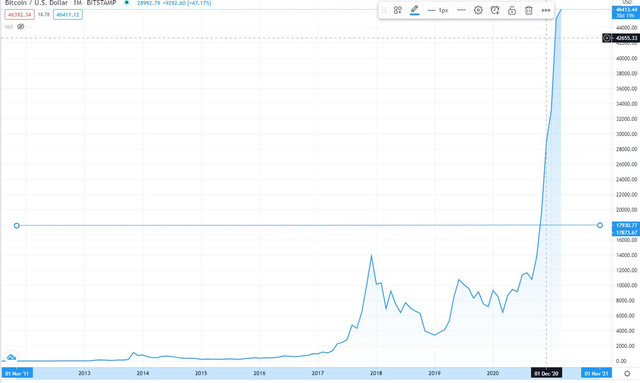640x383 pixels.
Task: Select the horizontal line right anchor point
Action: click(x=600, y=225)
